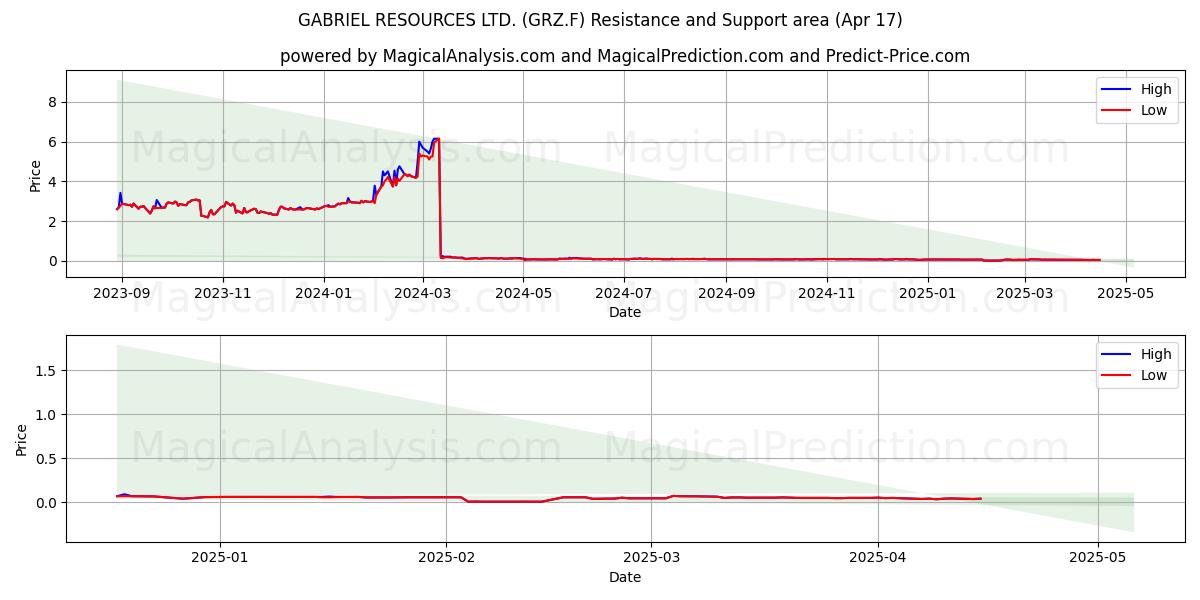
Task: Click the price value 6 on top axis
Action: click(x=54, y=142)
